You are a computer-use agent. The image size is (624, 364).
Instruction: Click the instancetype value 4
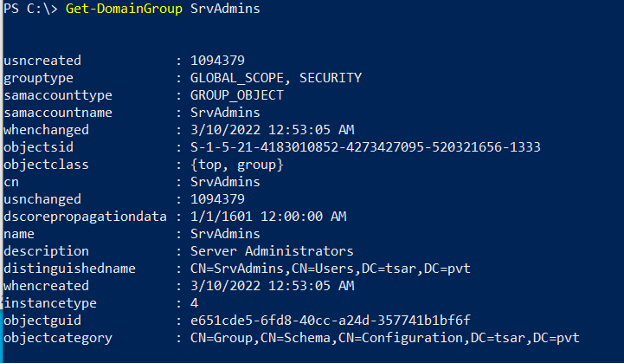194,303
